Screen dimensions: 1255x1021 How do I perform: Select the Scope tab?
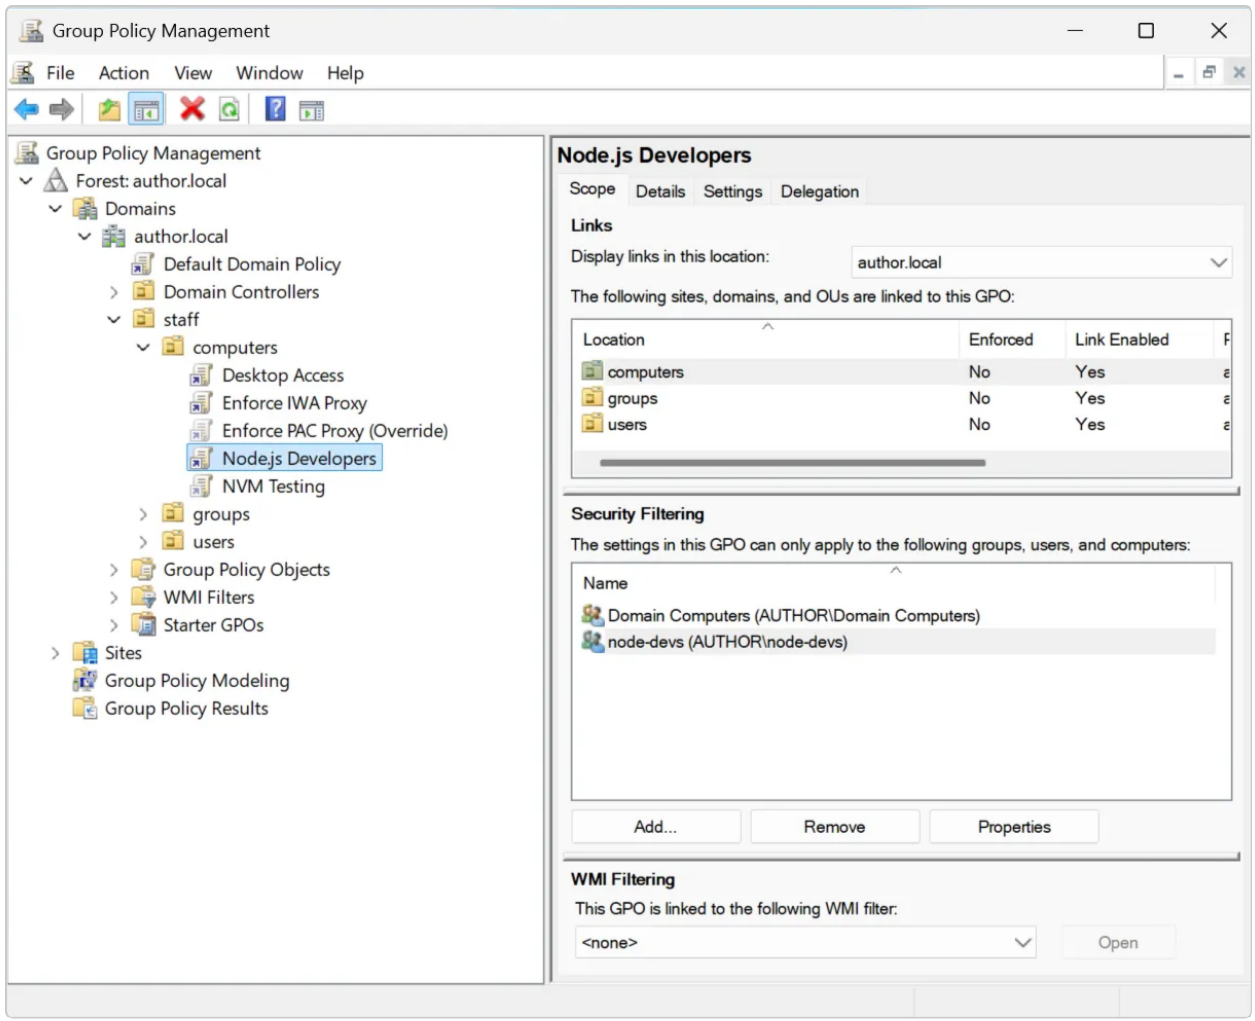tap(592, 189)
